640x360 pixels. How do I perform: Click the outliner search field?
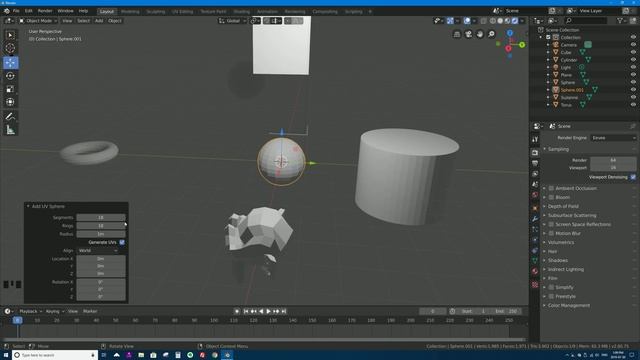tap(586, 20)
